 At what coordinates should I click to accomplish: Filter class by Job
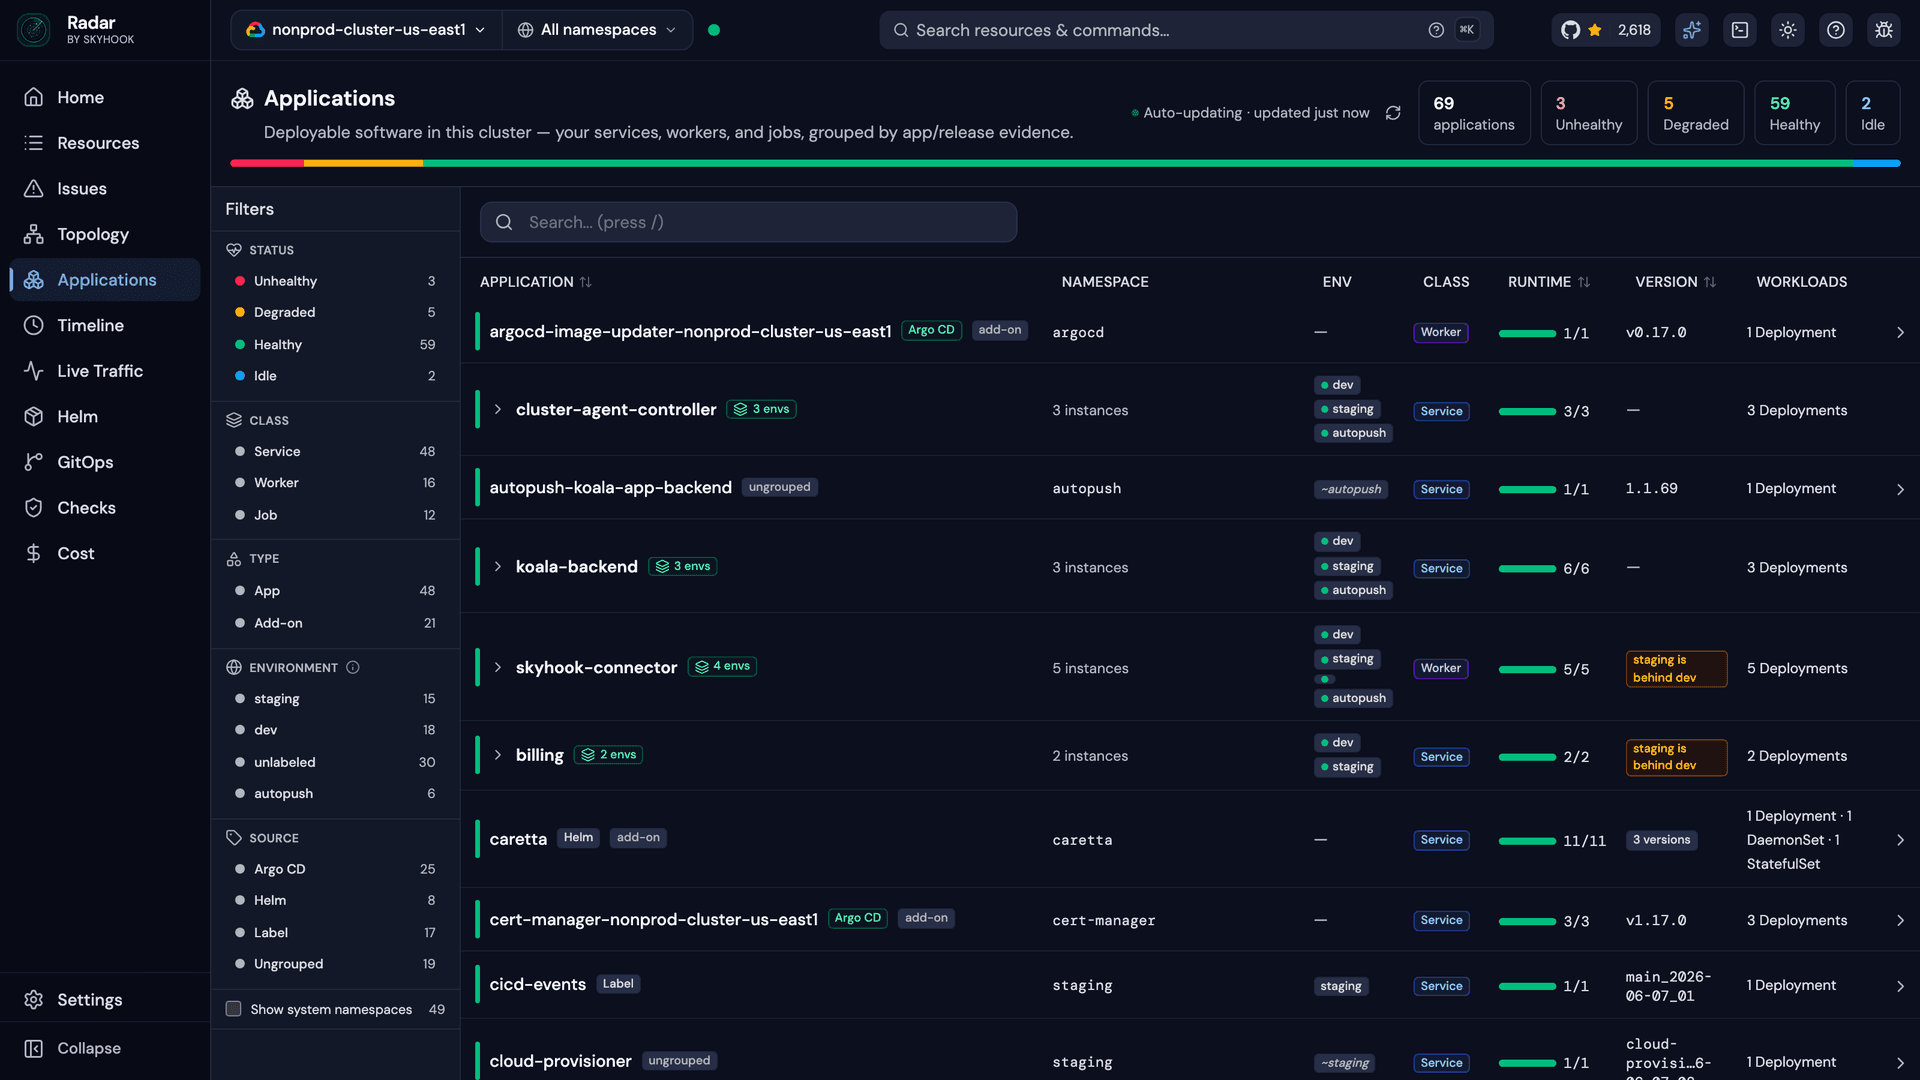click(x=335, y=515)
